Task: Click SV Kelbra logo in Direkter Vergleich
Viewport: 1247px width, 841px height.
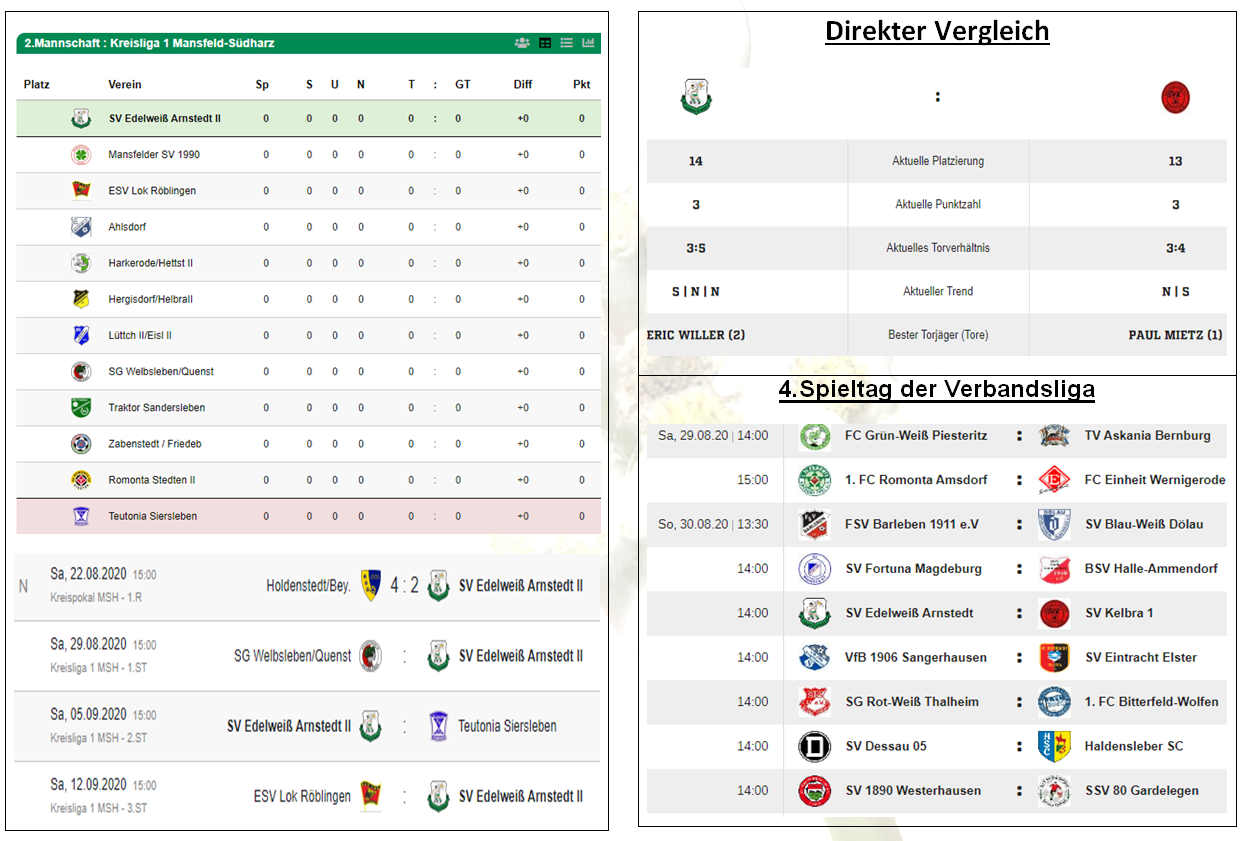Action: pyautogui.click(x=1175, y=97)
